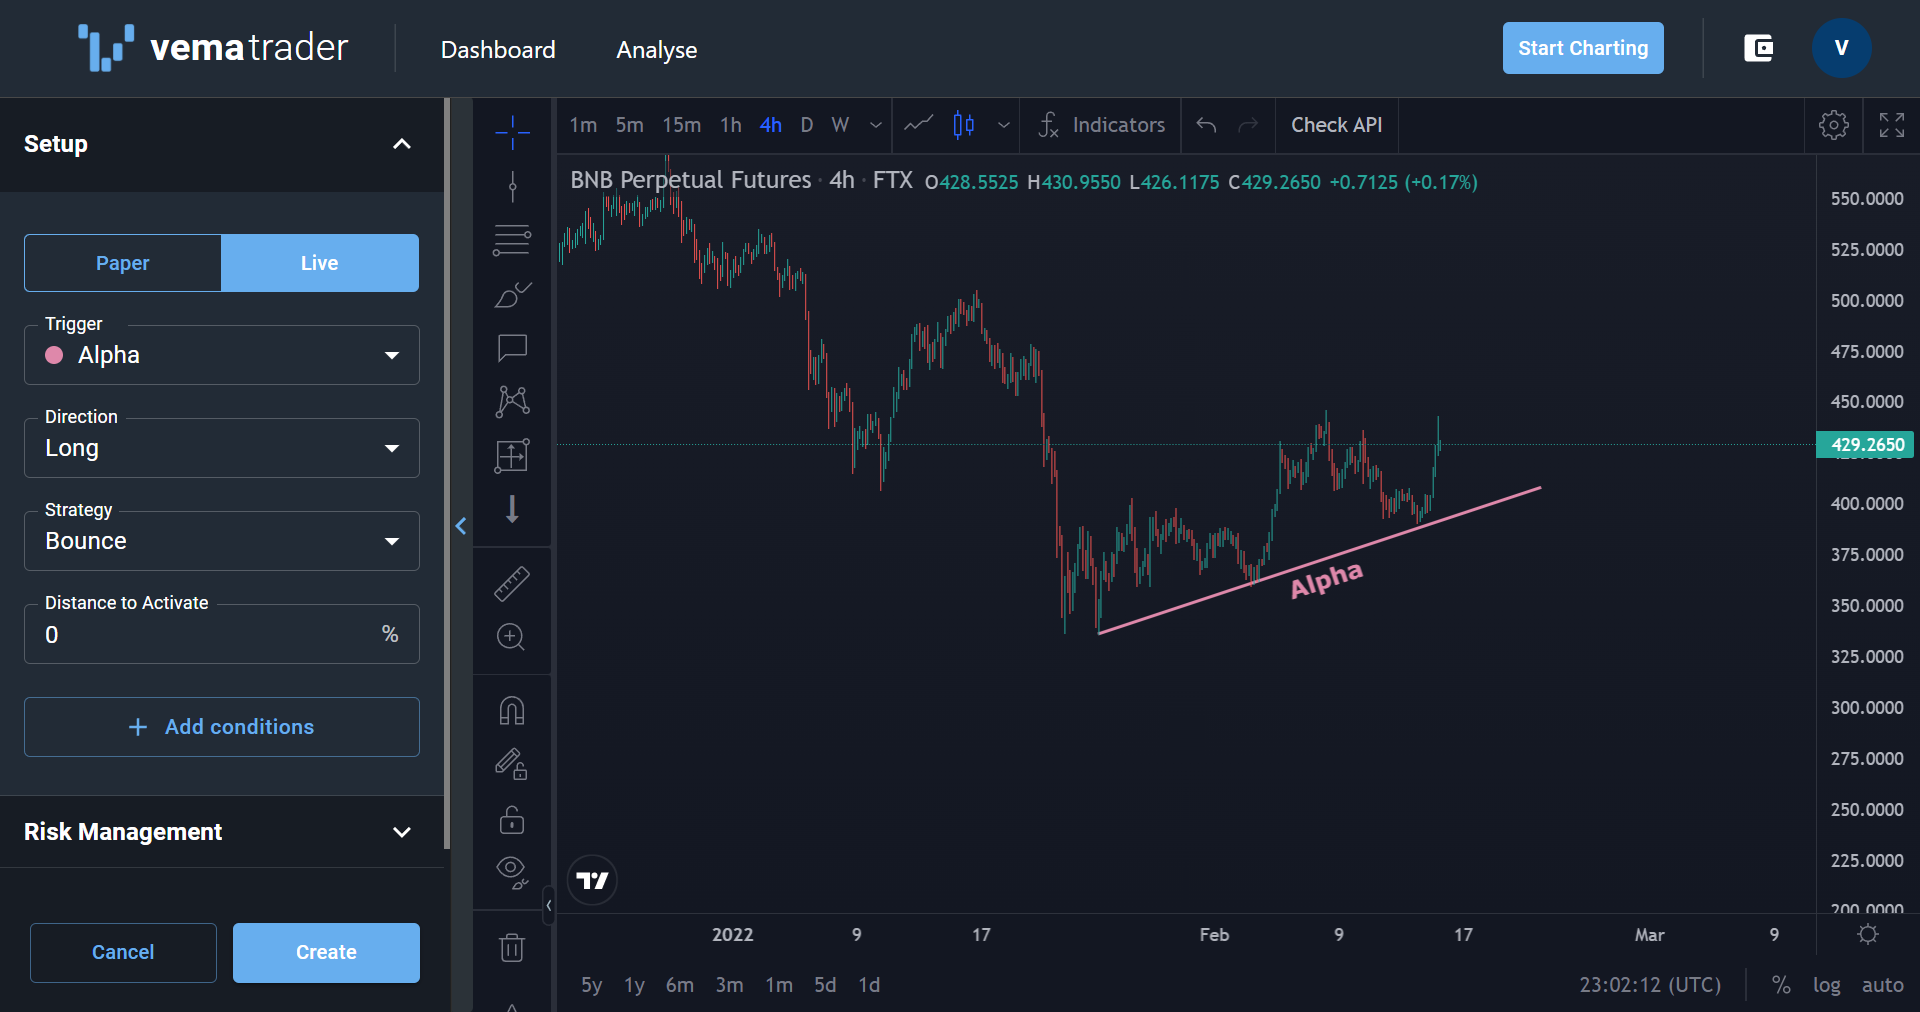This screenshot has width=1920, height=1012.
Task: Open the Direction Long dropdown
Action: pos(222,448)
